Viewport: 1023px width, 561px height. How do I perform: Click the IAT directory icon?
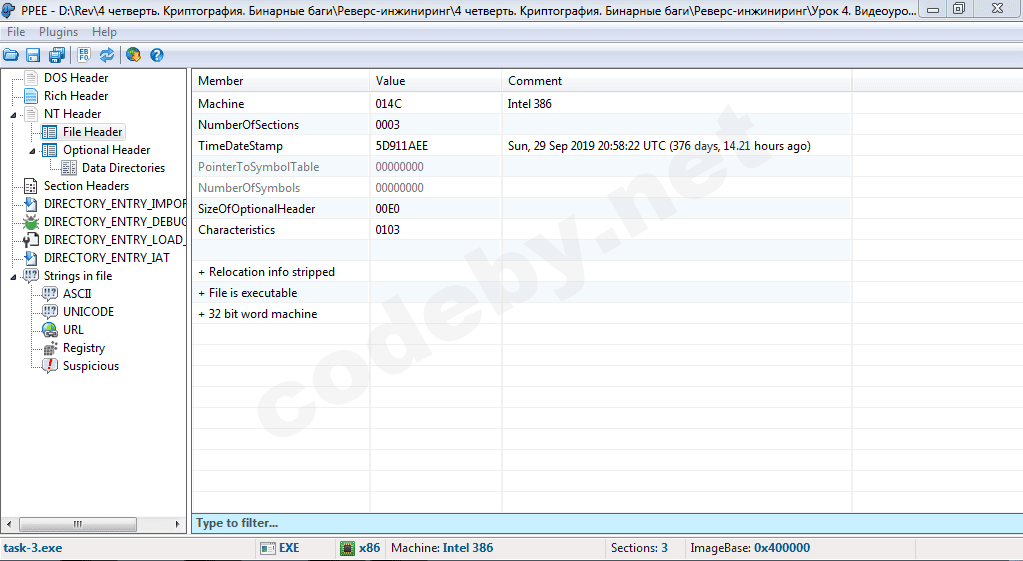coord(31,258)
